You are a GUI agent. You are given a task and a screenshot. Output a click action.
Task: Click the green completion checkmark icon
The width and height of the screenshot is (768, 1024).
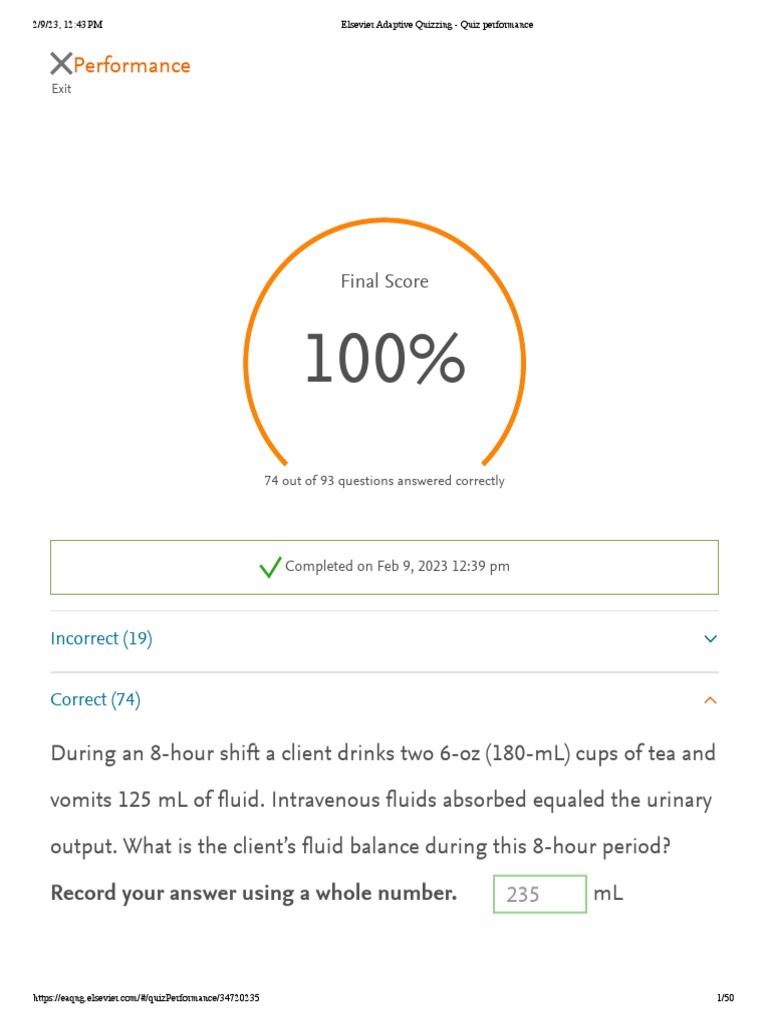[x=270, y=567]
